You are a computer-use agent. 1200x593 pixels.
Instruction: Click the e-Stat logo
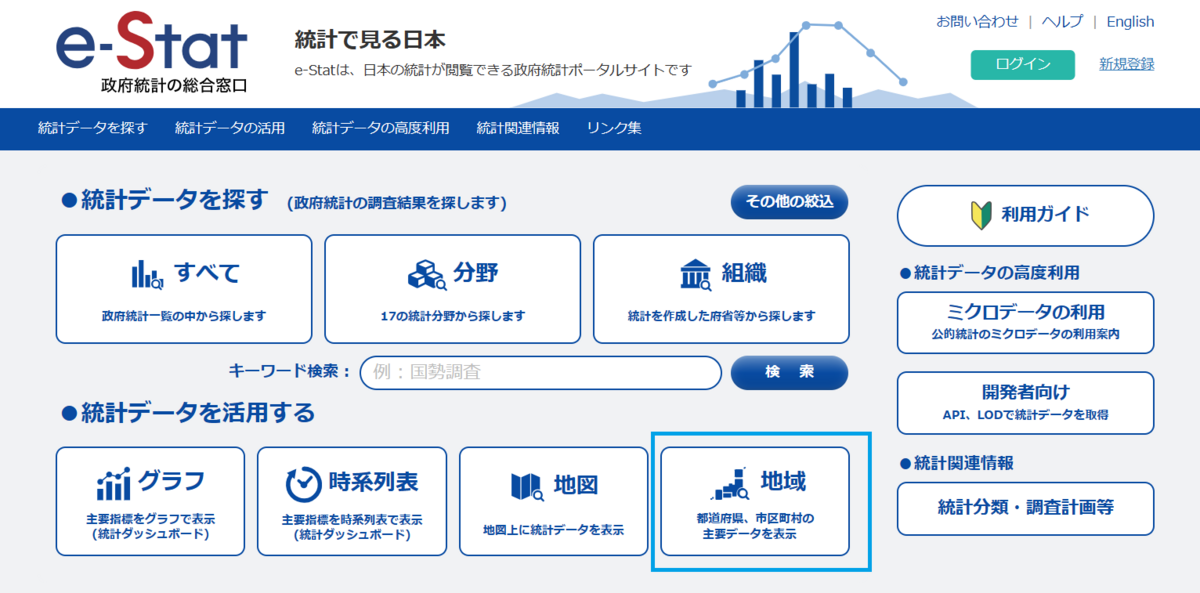[x=152, y=50]
